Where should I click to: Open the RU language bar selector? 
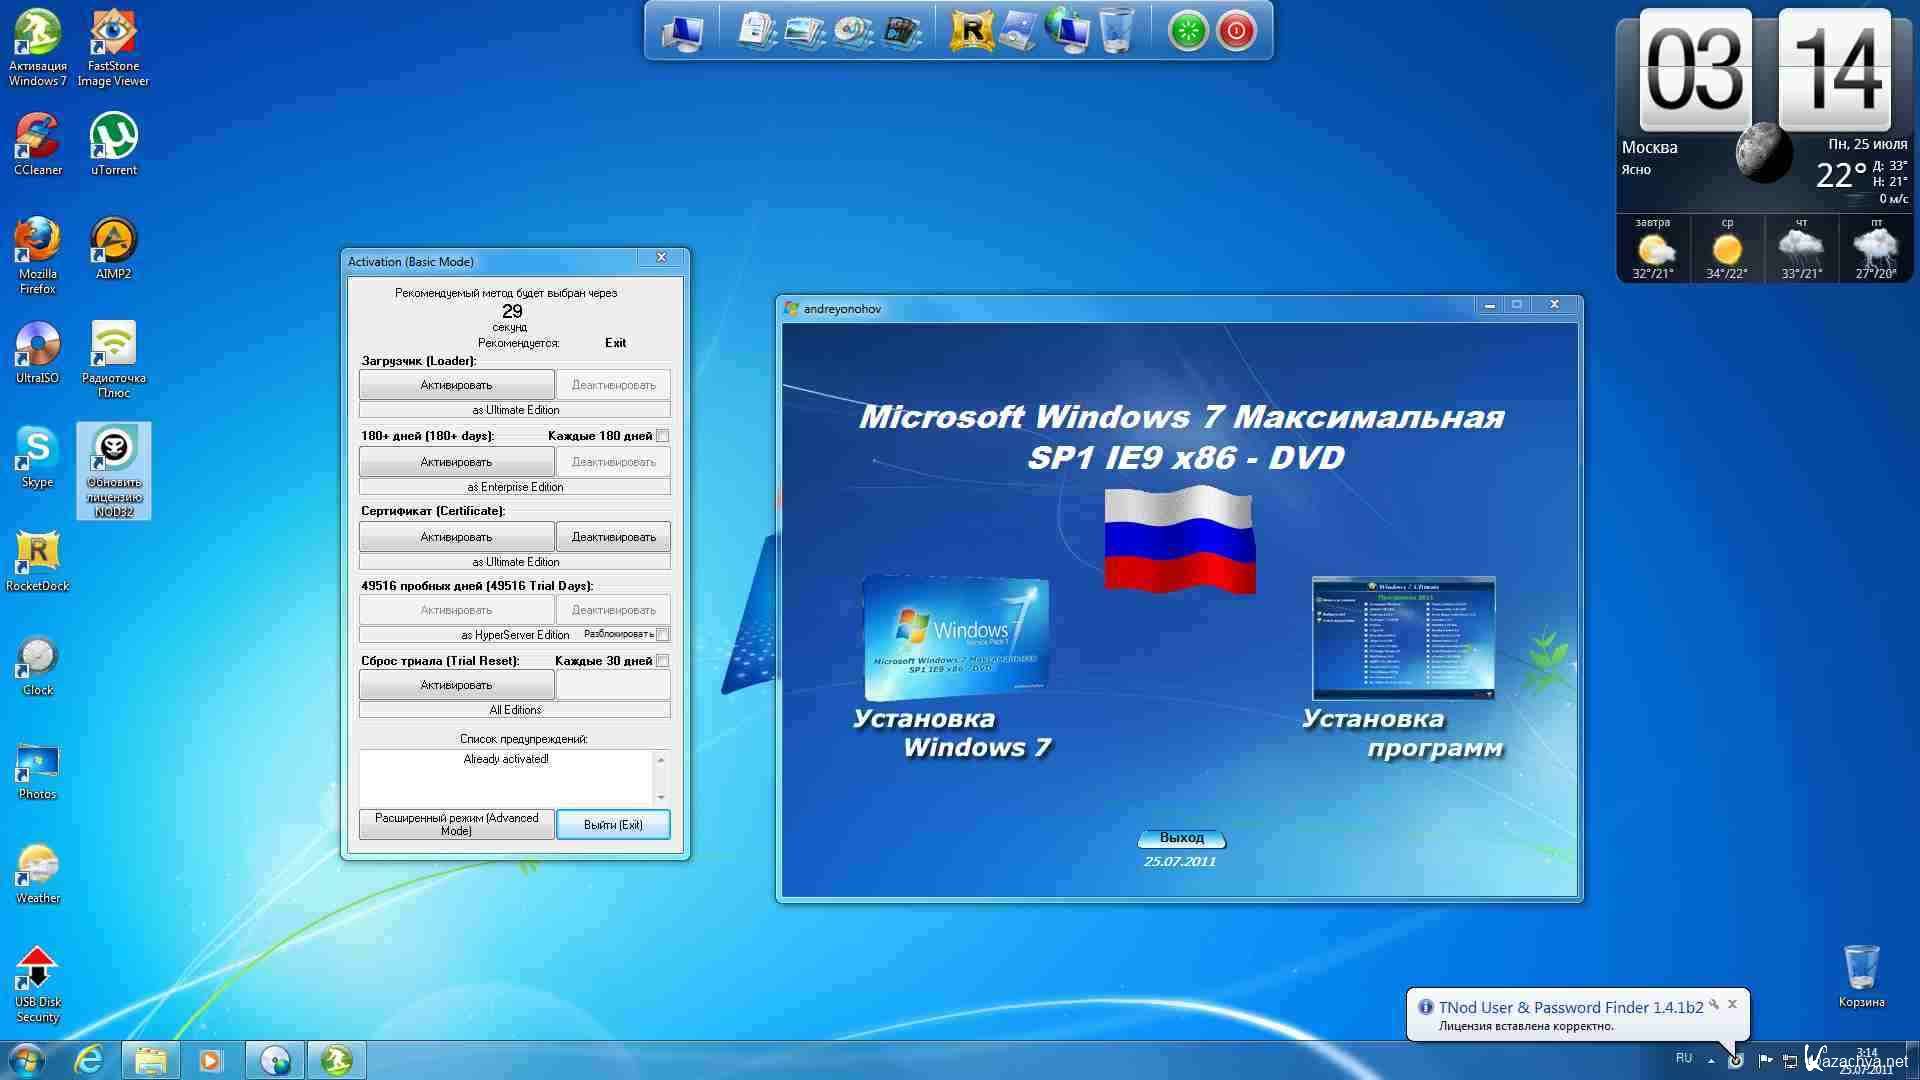[x=1684, y=1058]
